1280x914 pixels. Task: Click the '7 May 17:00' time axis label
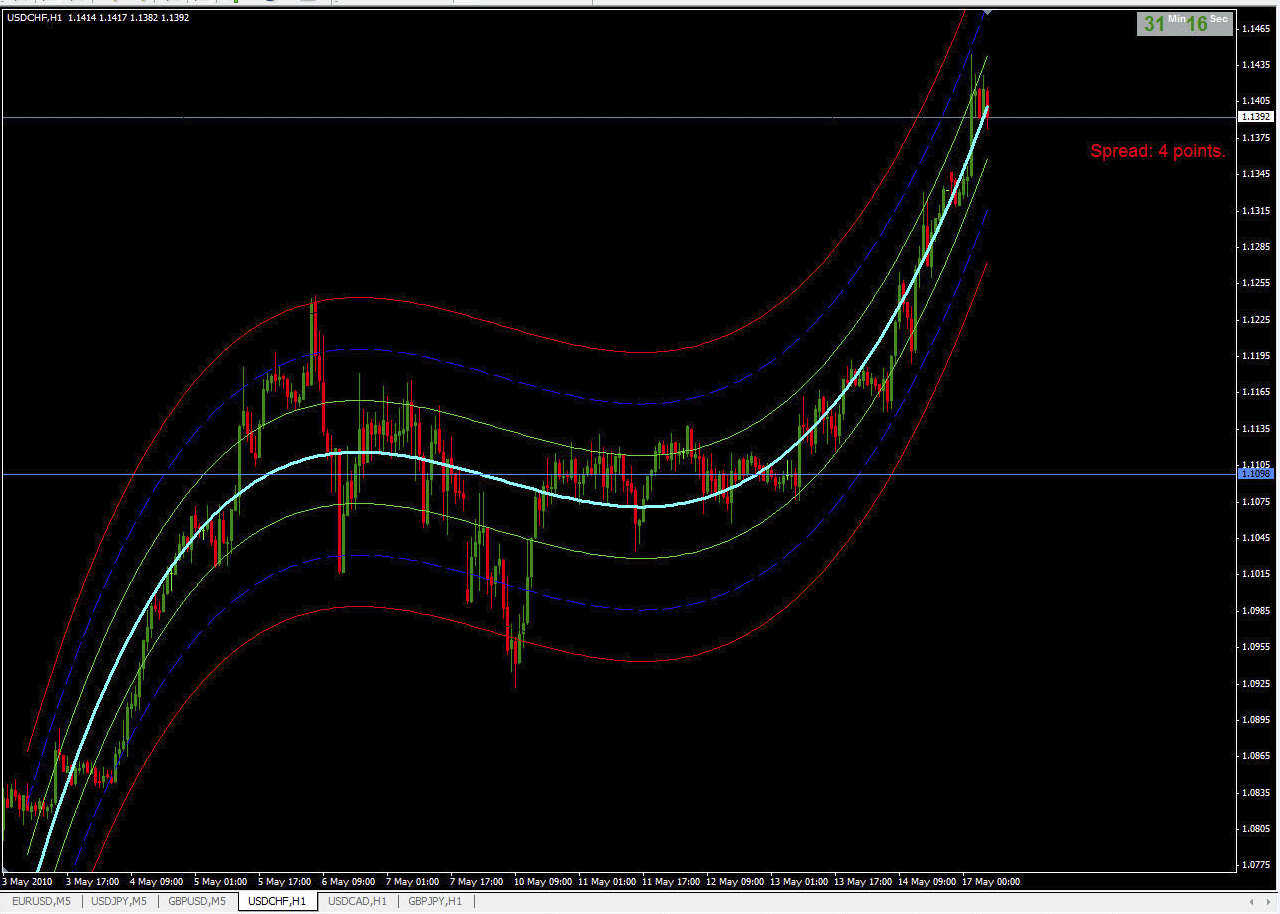tap(476, 882)
